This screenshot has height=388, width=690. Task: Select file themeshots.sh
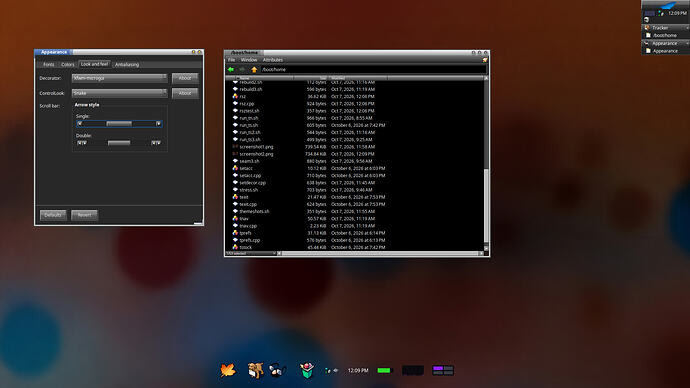coord(254,211)
